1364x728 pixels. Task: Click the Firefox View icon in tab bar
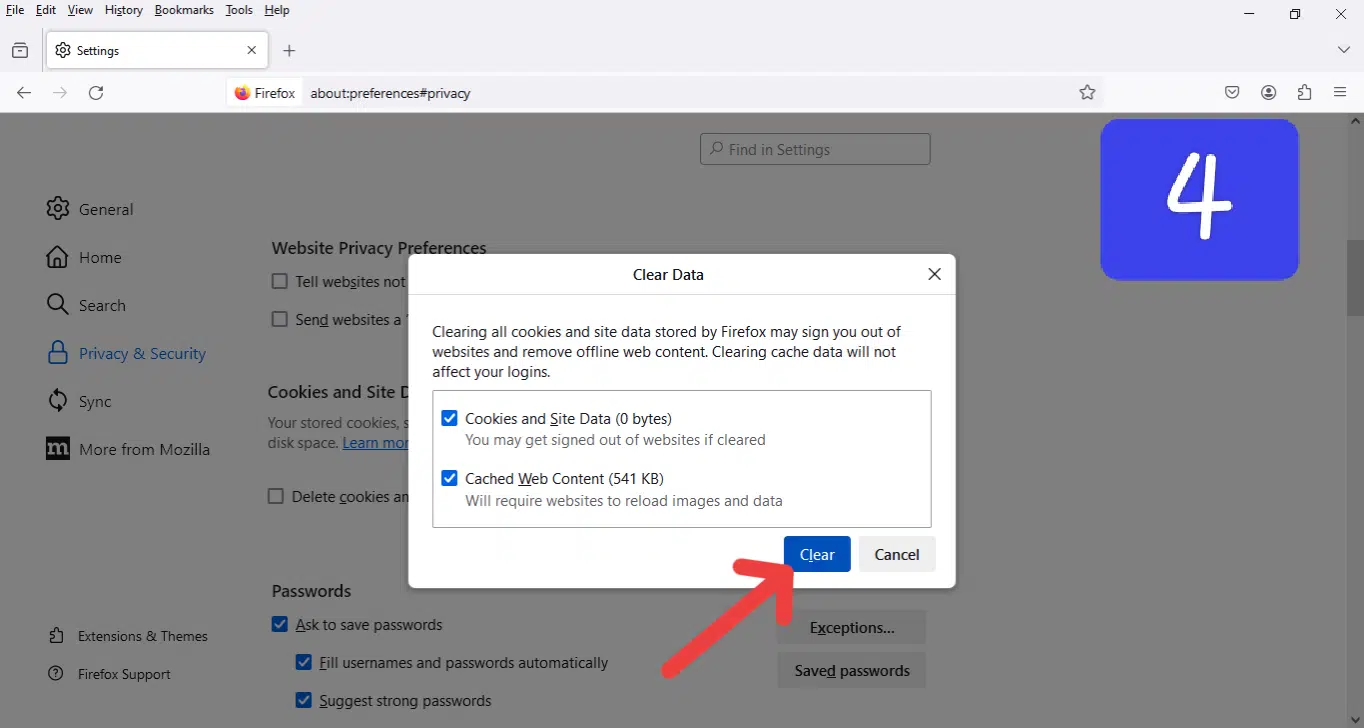(20, 50)
